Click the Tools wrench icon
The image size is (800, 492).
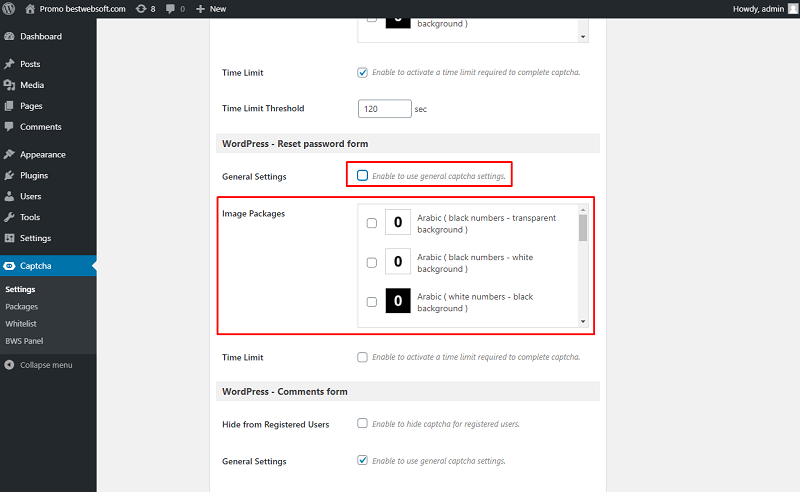coord(9,217)
